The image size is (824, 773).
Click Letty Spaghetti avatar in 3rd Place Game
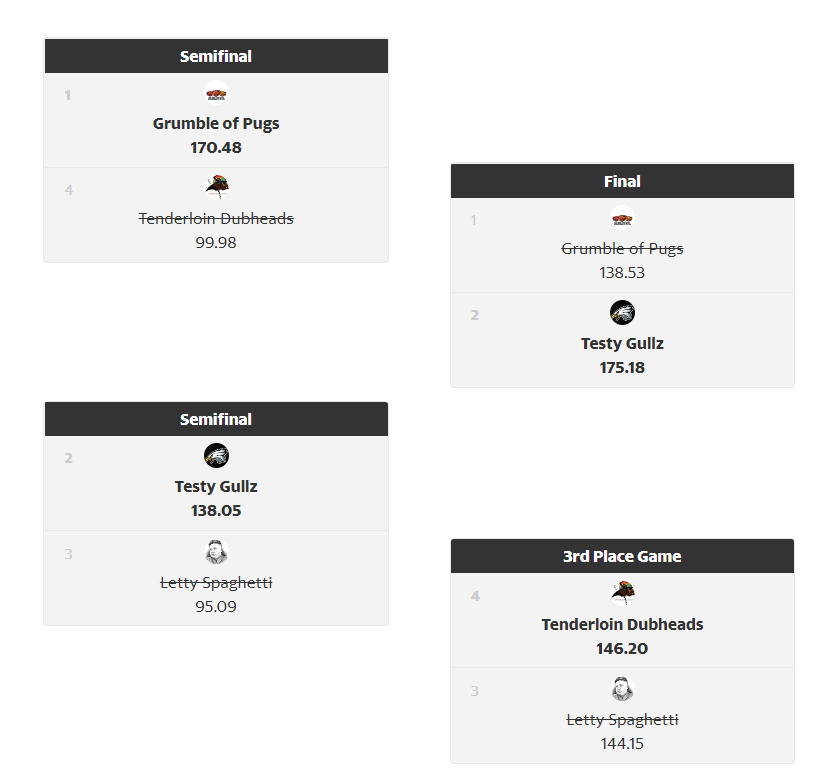[x=622, y=689]
